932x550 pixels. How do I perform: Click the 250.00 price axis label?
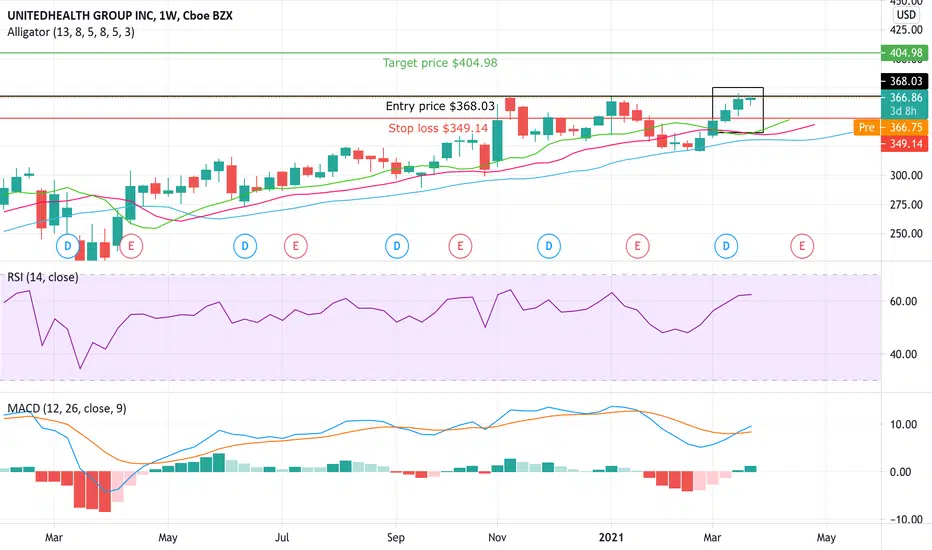click(906, 234)
